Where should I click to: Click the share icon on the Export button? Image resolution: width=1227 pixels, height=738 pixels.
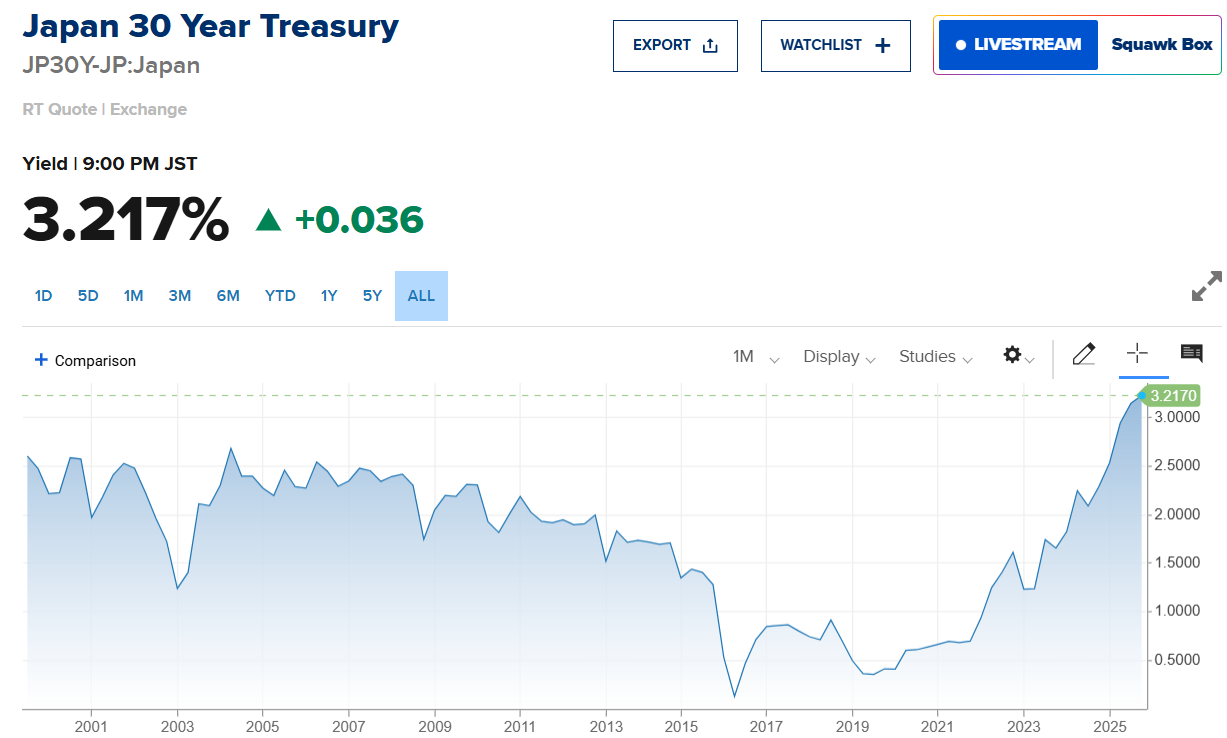(x=710, y=45)
